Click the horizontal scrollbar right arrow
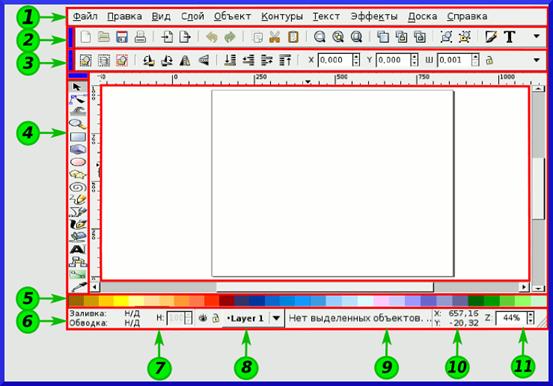 pyautogui.click(x=524, y=287)
